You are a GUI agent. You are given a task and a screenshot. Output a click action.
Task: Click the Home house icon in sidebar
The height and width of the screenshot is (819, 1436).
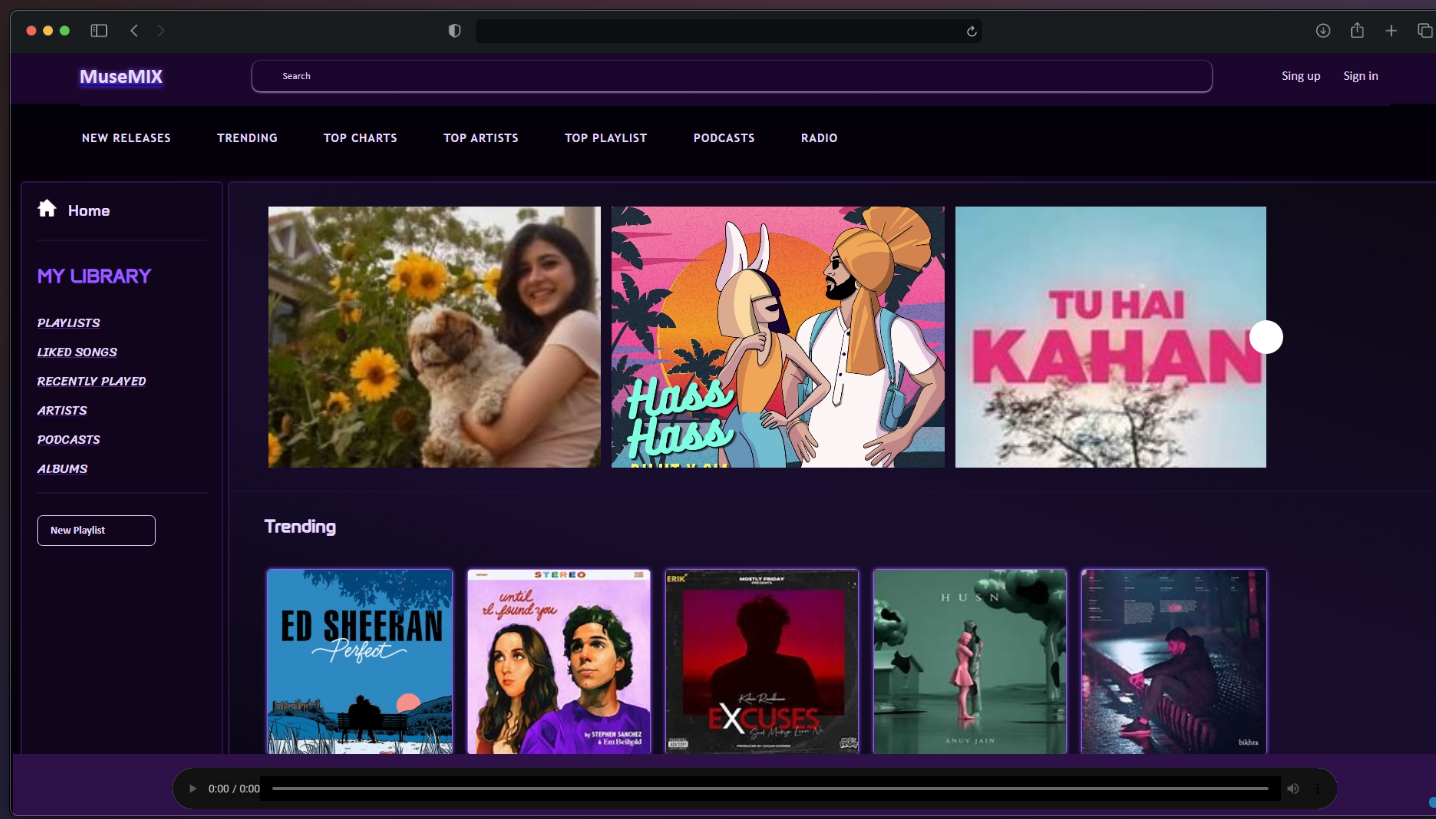[x=47, y=208]
